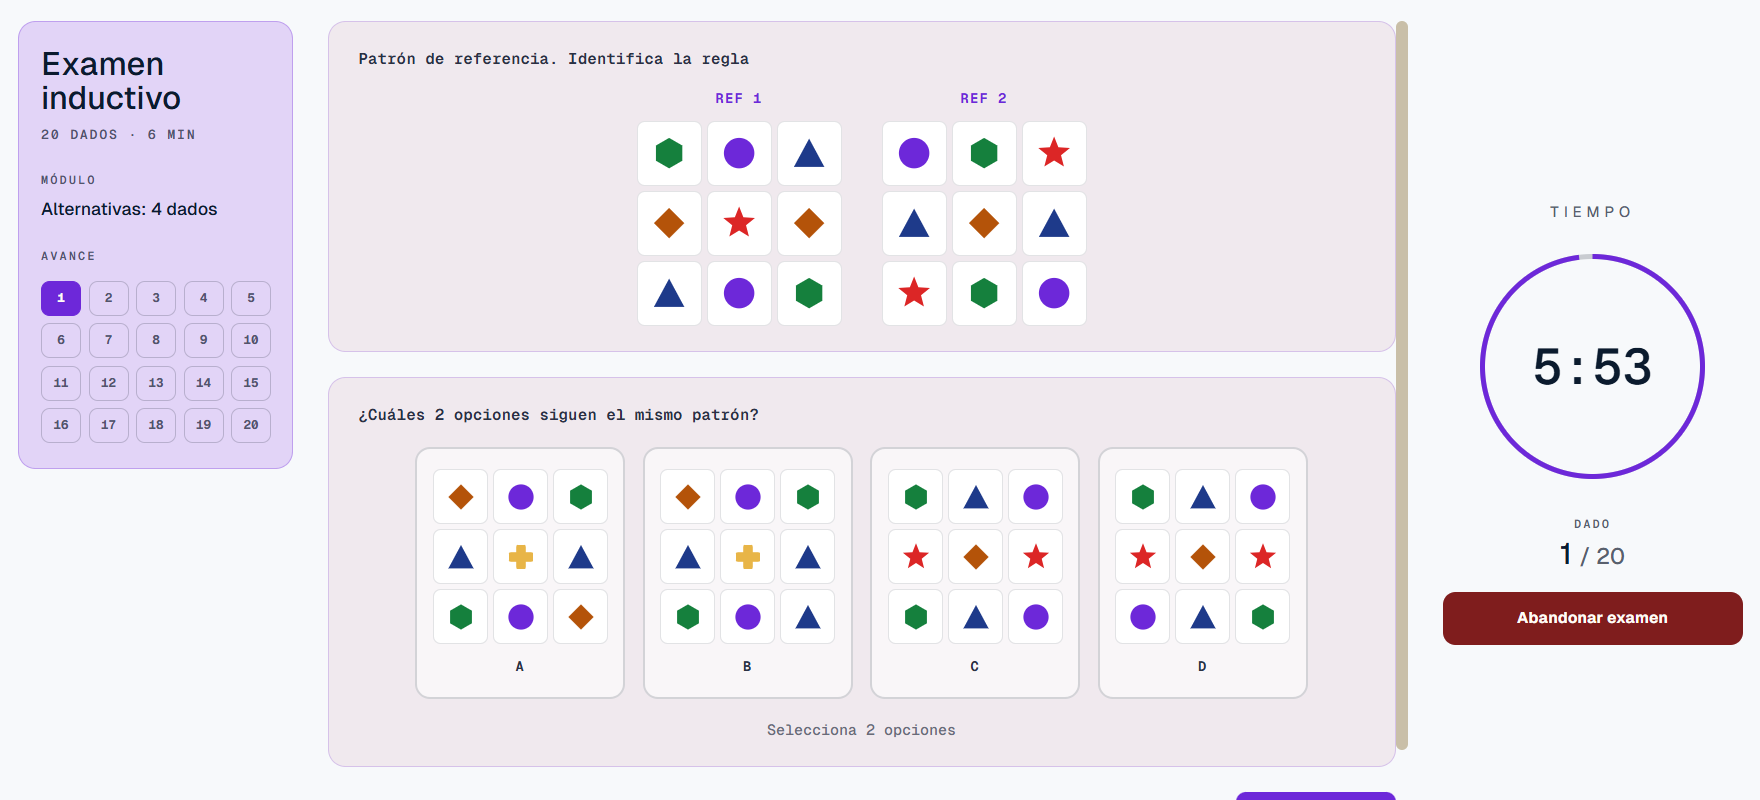Click orange diamond in center of option C
1760x800 pixels.
(976, 557)
